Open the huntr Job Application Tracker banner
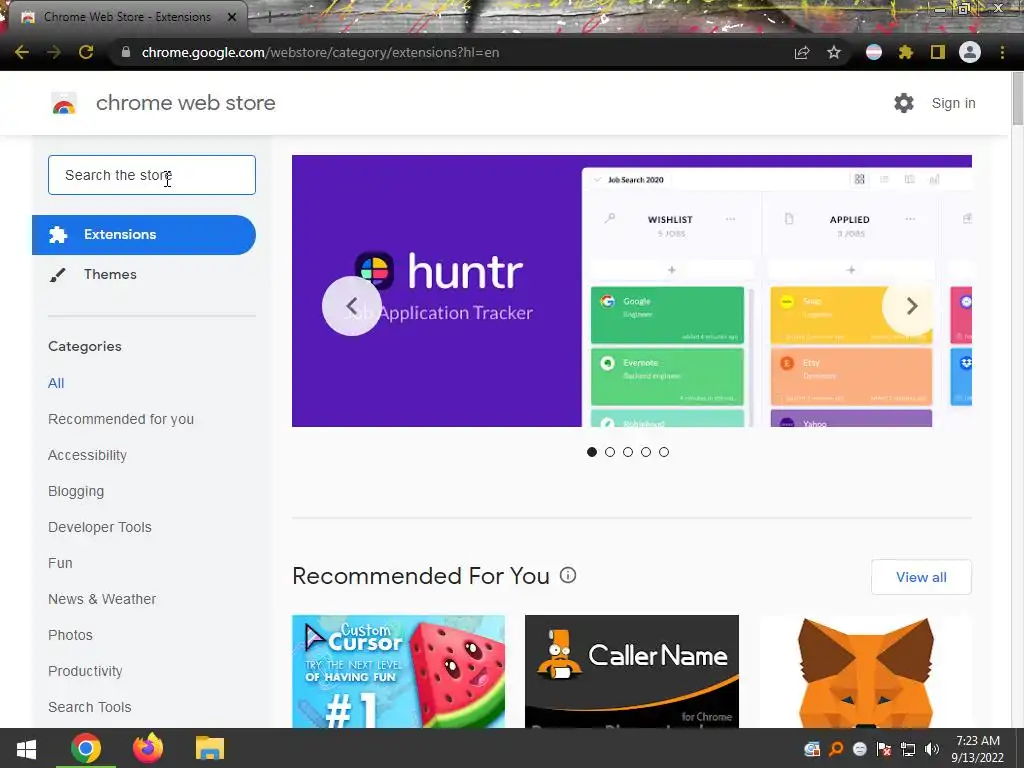 632,291
